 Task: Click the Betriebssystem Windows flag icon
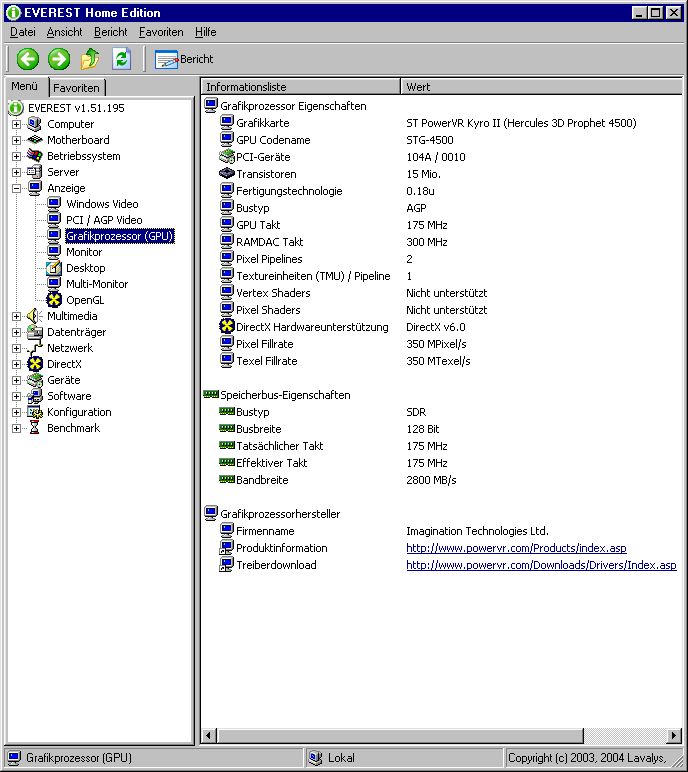click(34, 156)
